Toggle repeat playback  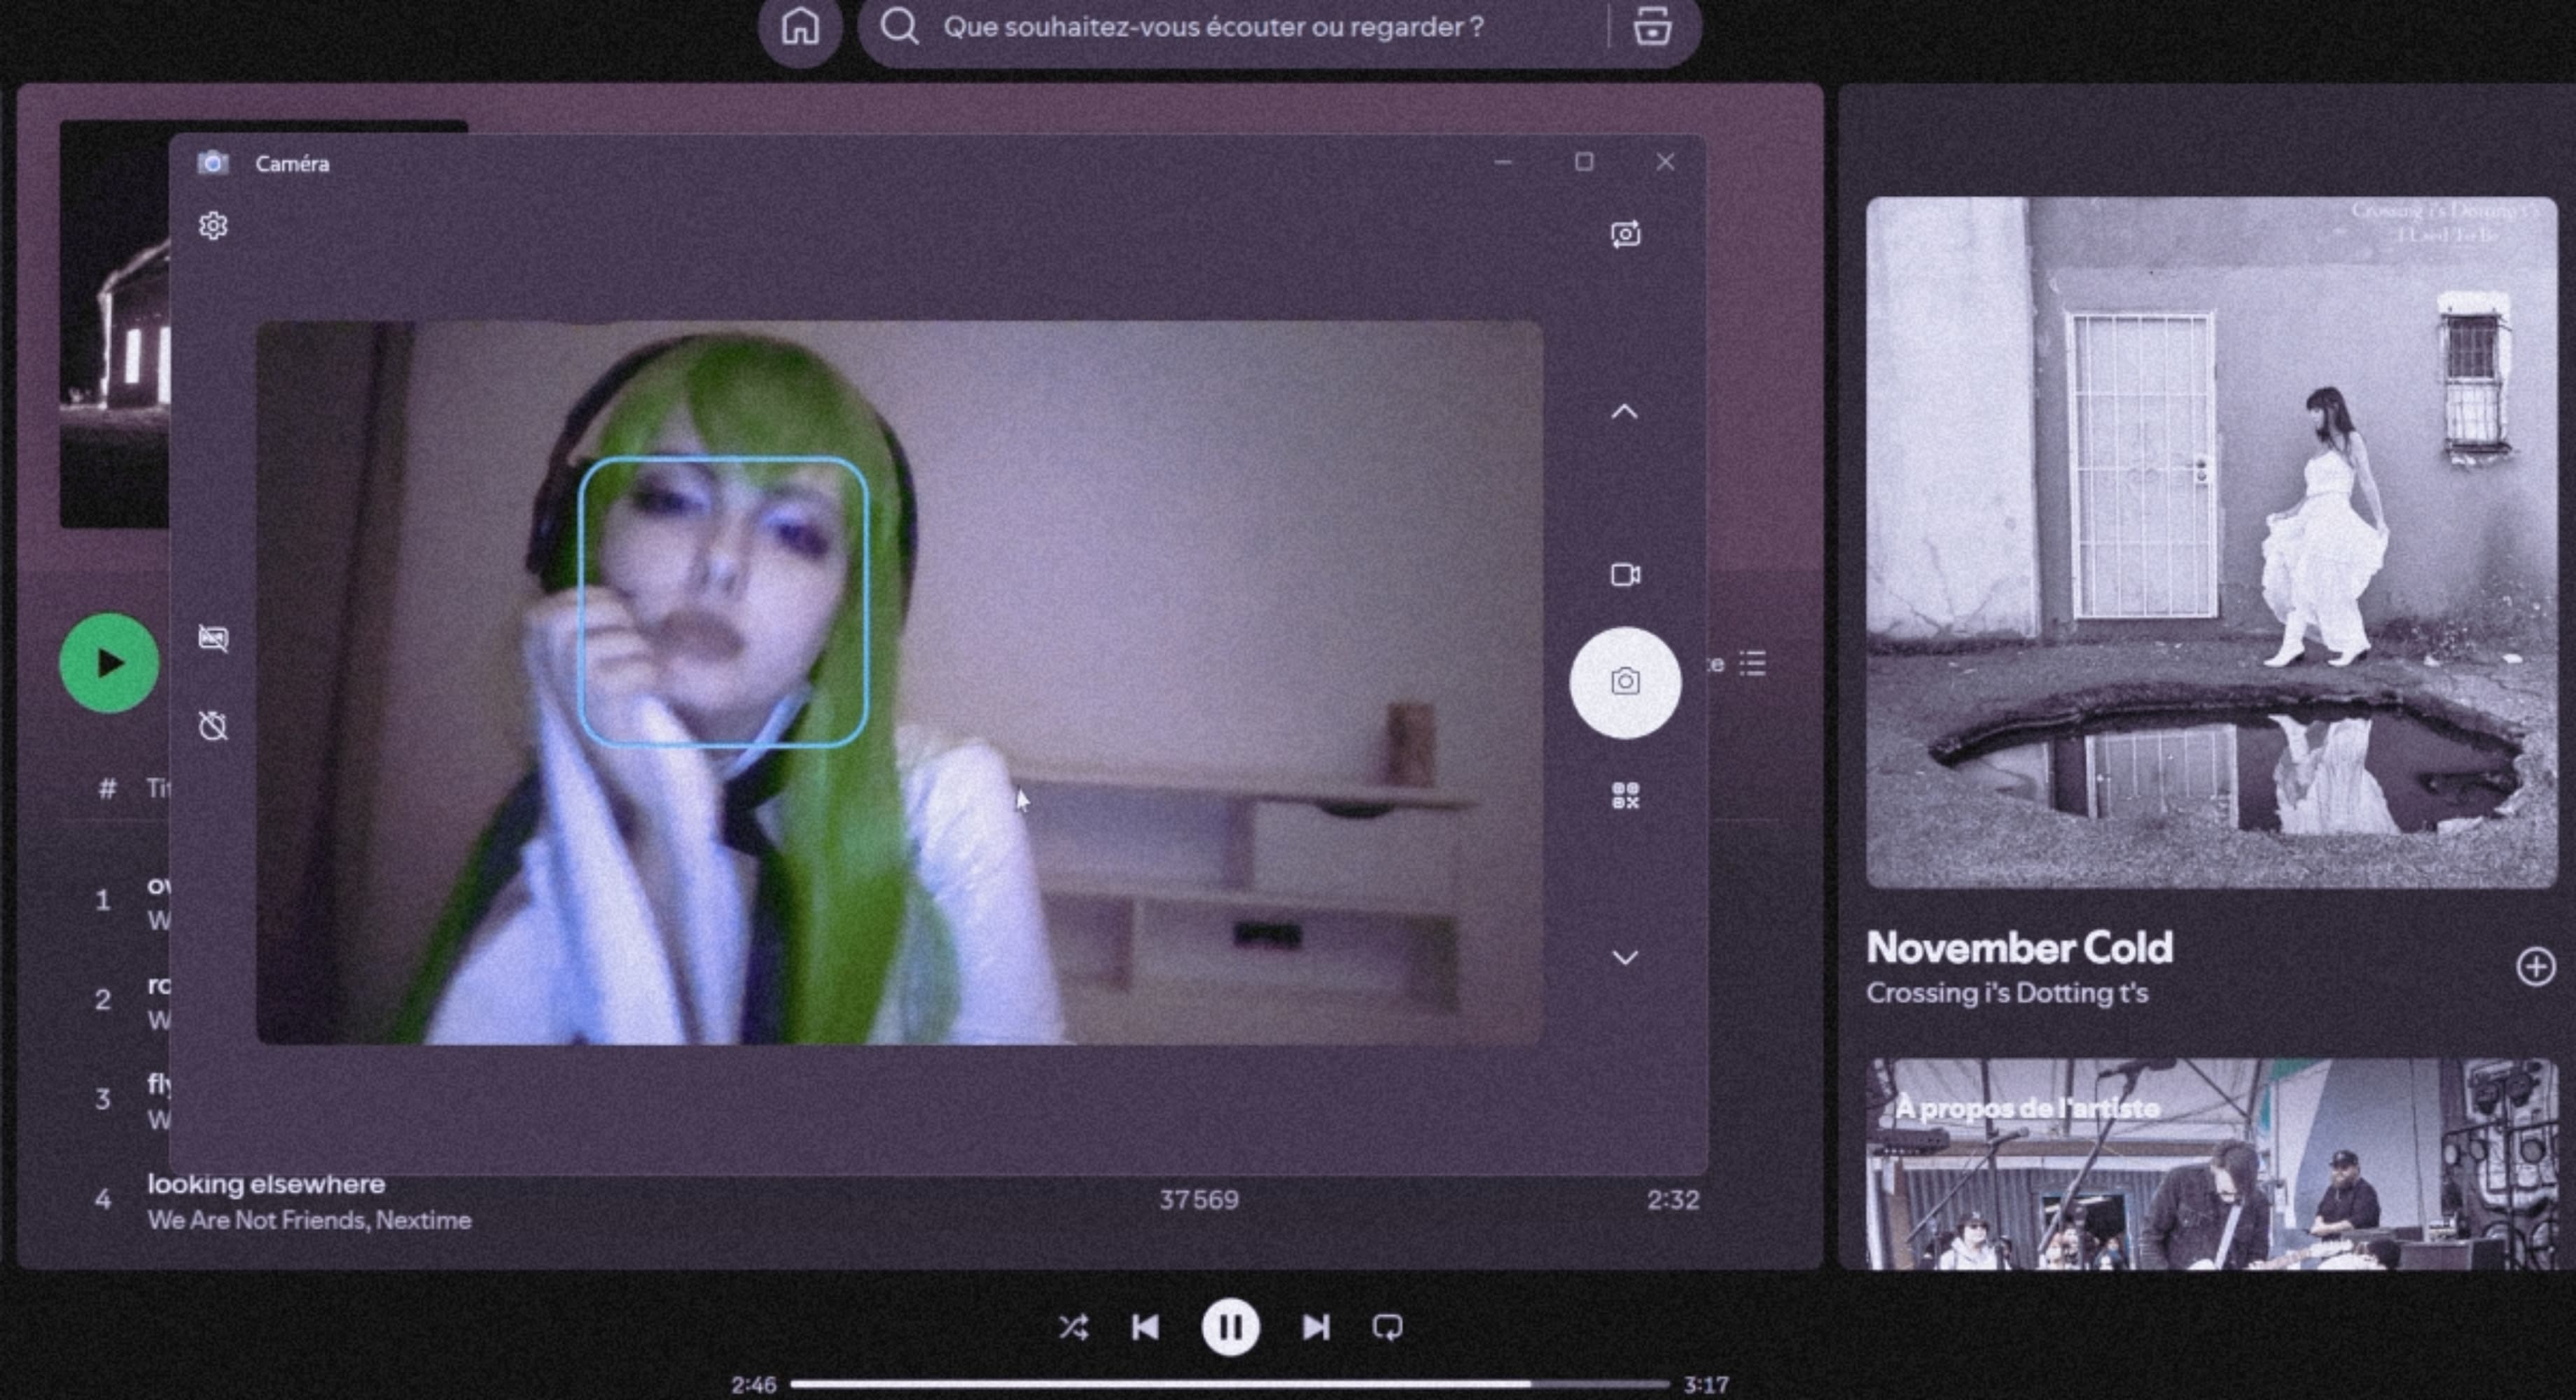click(x=1387, y=1327)
